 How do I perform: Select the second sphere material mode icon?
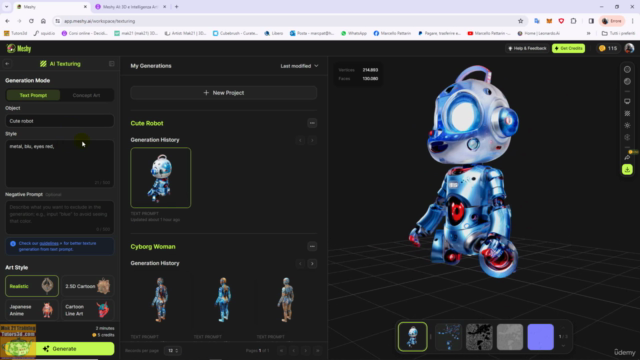pos(627,82)
